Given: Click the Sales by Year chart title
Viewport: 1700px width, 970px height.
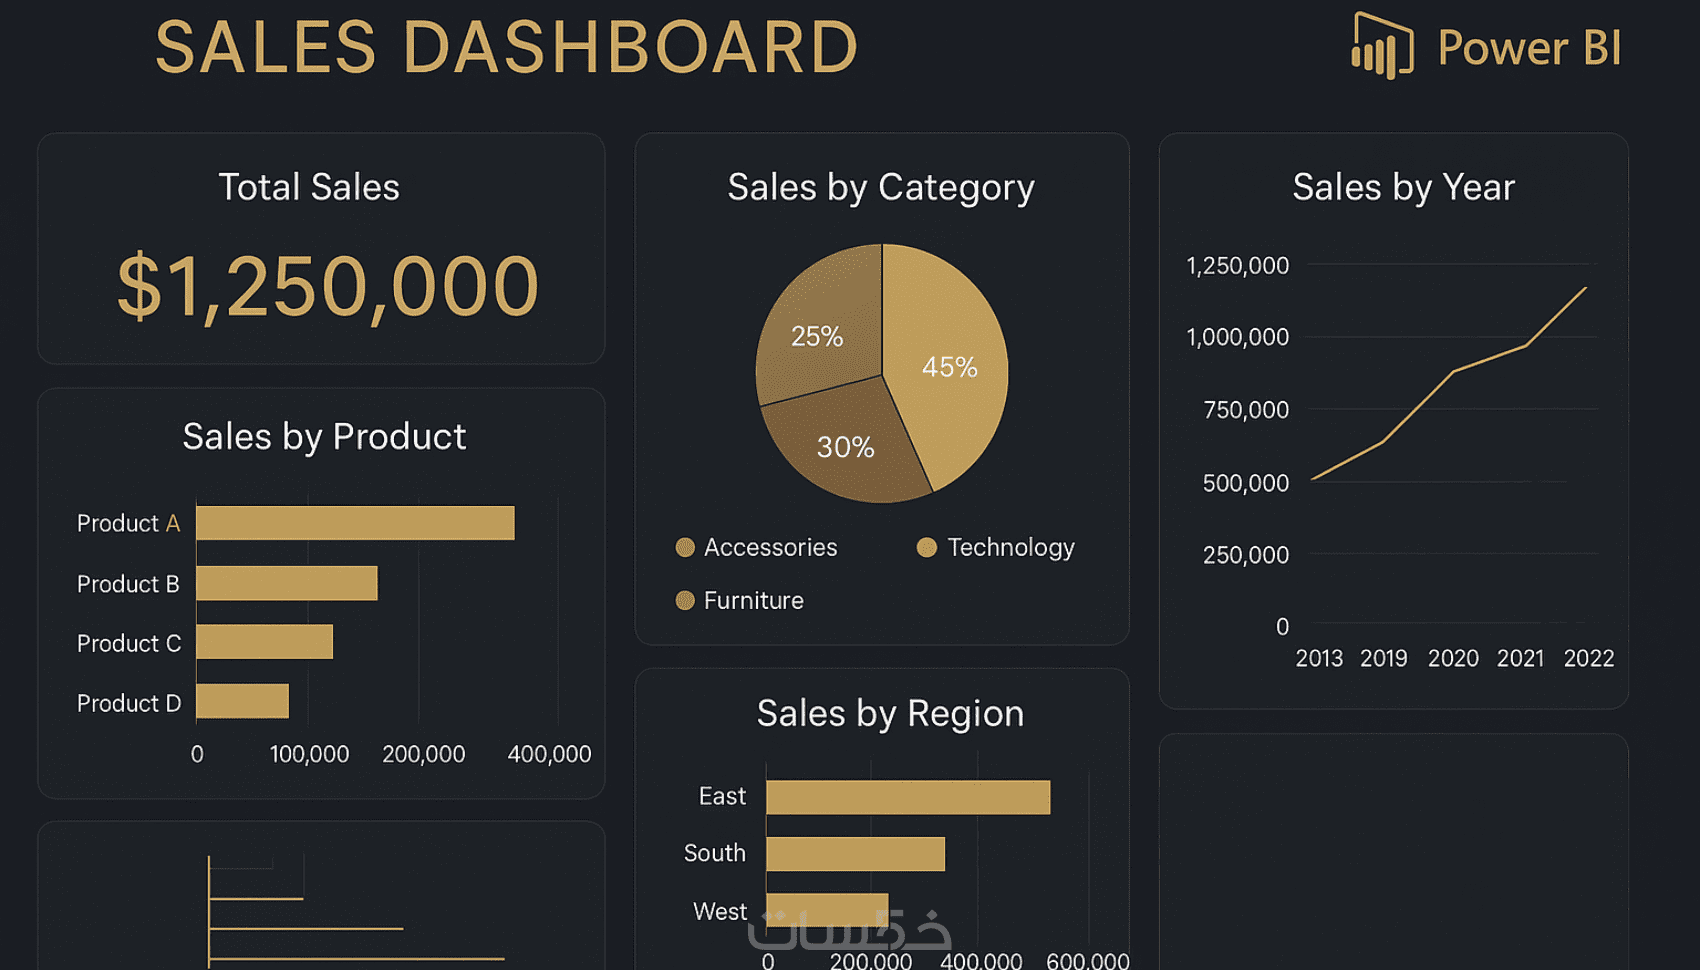Looking at the screenshot, I should click(1403, 187).
